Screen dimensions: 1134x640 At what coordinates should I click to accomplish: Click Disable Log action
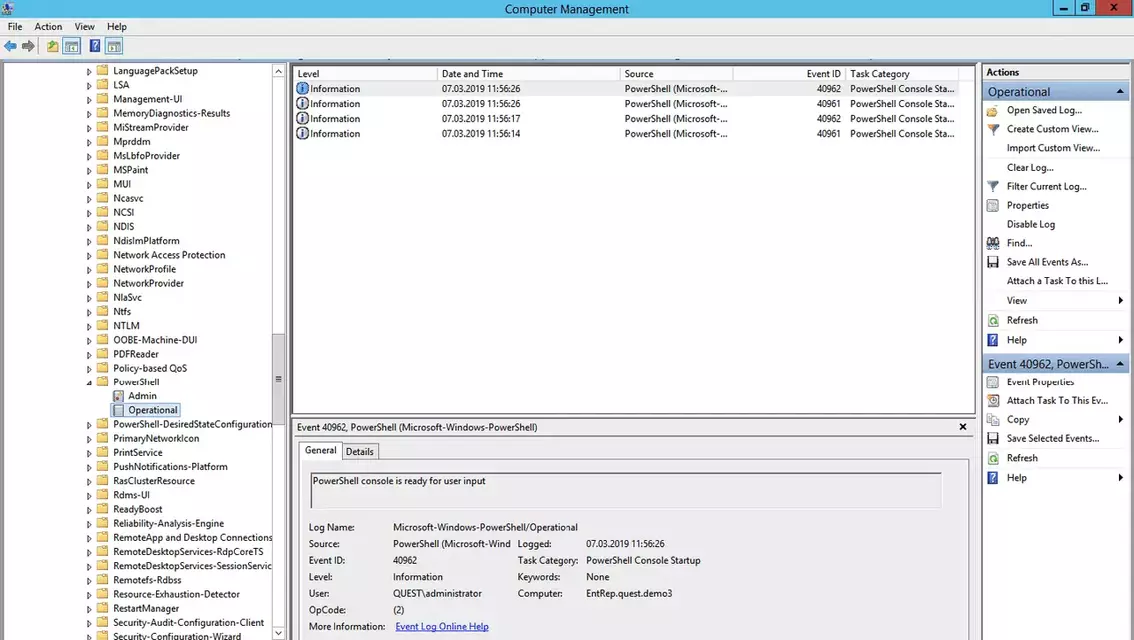coord(1031,224)
